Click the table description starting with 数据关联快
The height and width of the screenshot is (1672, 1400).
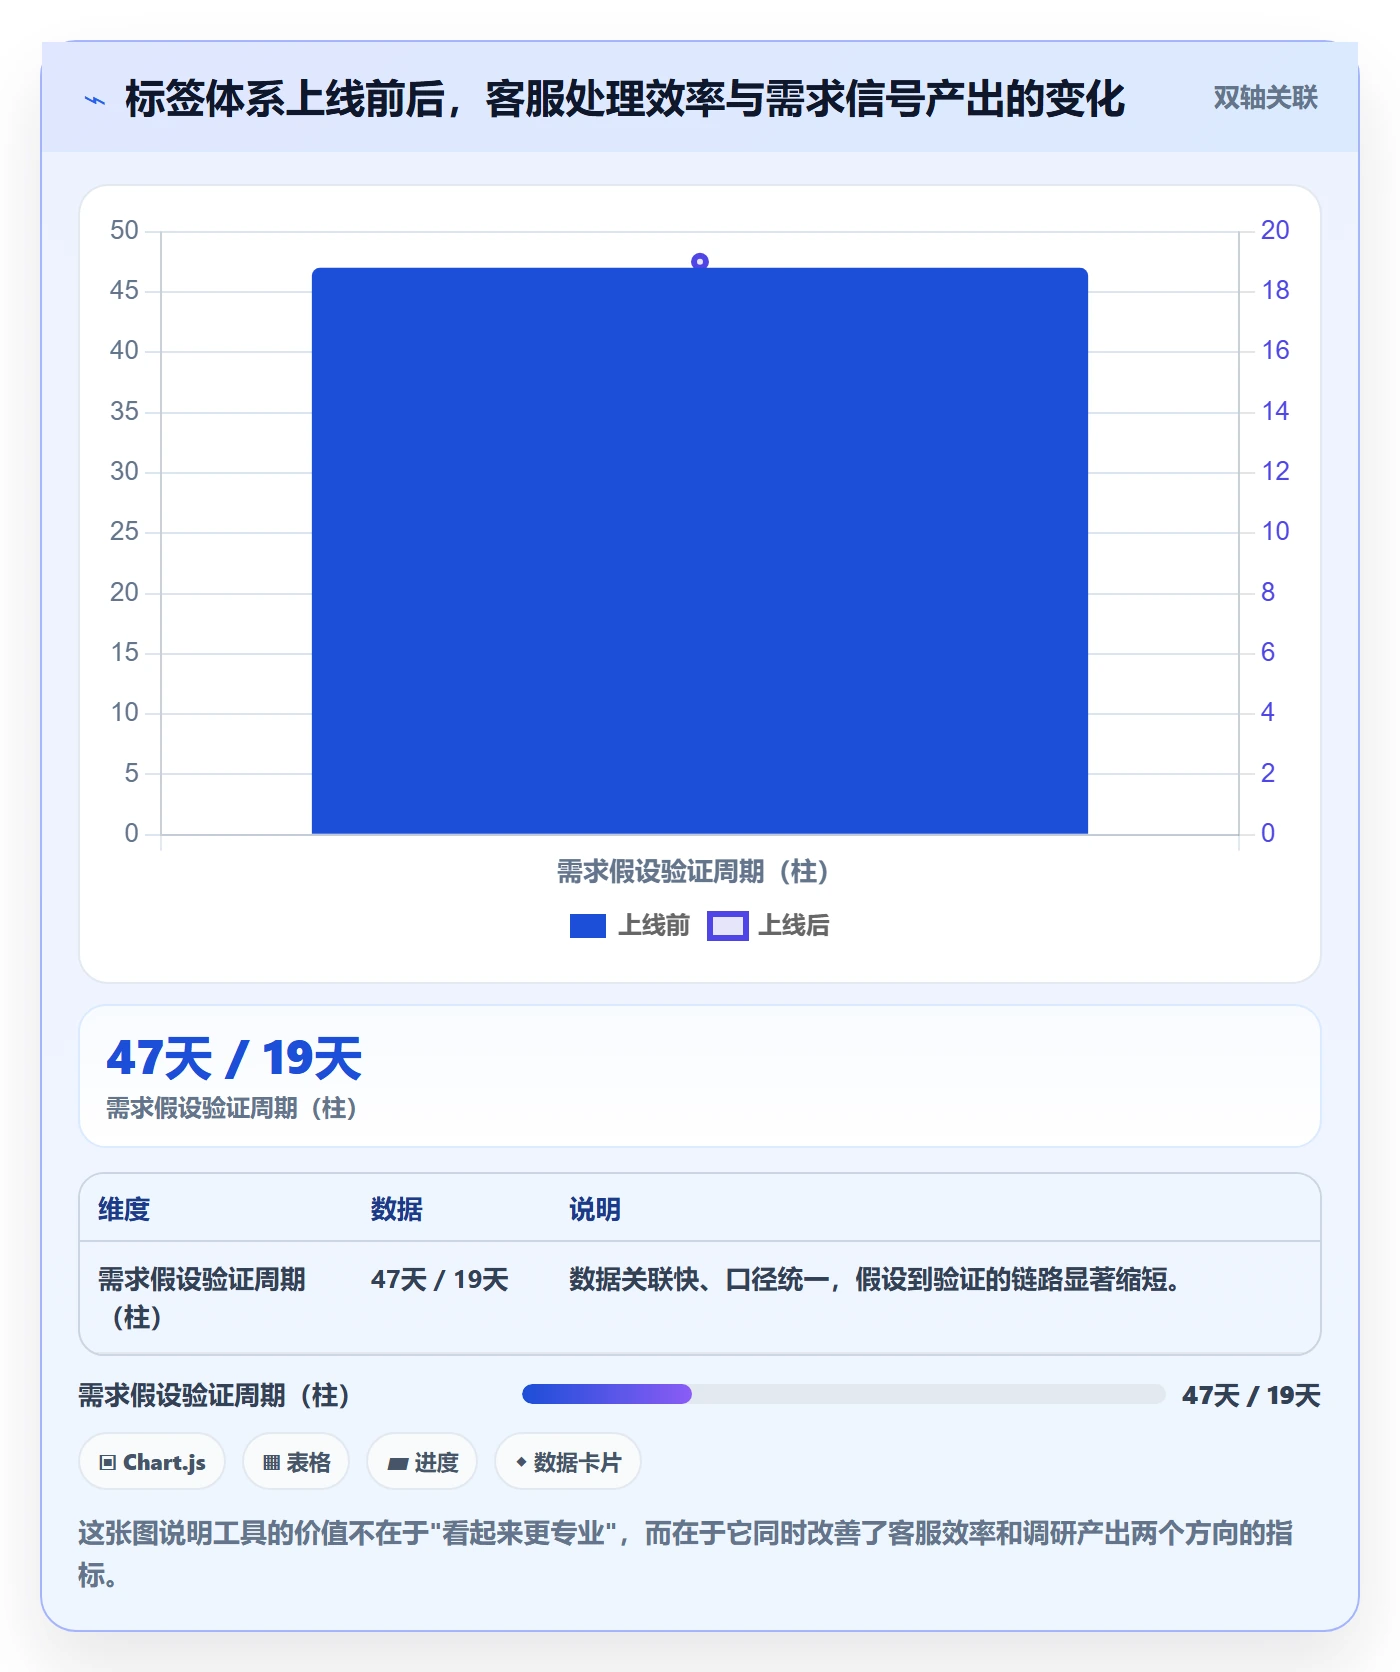pyautogui.click(x=875, y=1279)
